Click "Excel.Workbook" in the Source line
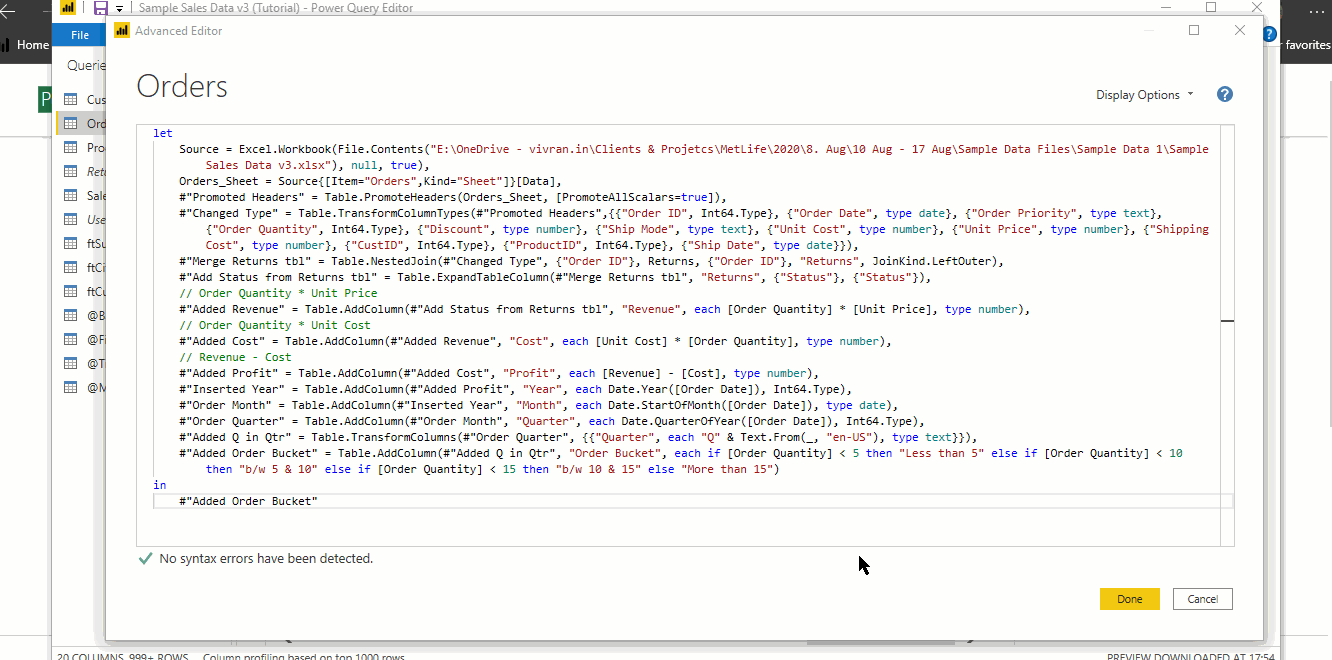The height and width of the screenshot is (660, 1332). tap(285, 149)
